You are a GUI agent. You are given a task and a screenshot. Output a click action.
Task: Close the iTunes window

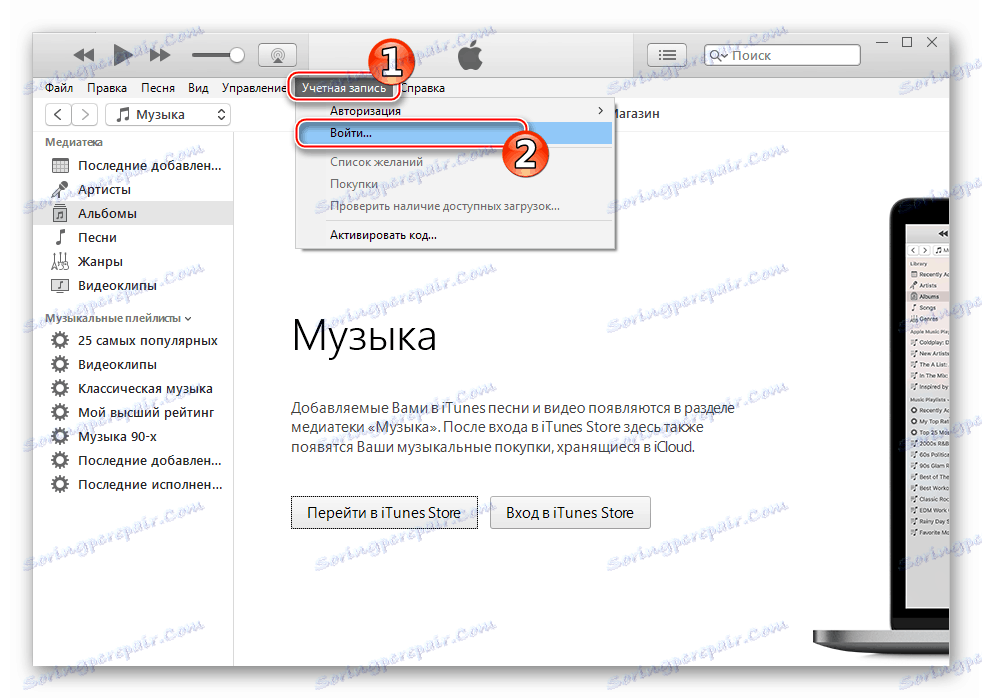pos(932,42)
